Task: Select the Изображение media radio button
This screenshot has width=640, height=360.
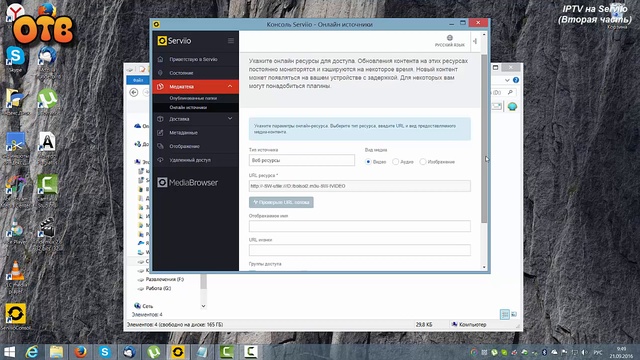Action: (x=423, y=162)
